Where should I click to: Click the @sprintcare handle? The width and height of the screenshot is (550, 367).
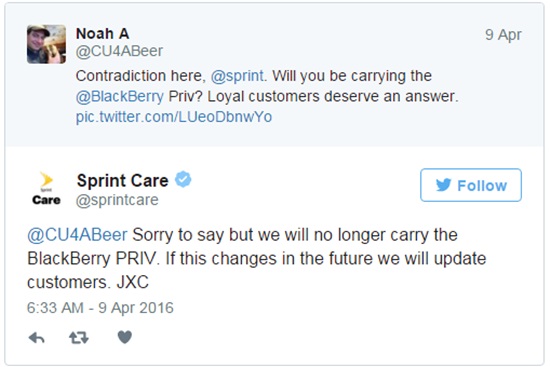(x=117, y=200)
